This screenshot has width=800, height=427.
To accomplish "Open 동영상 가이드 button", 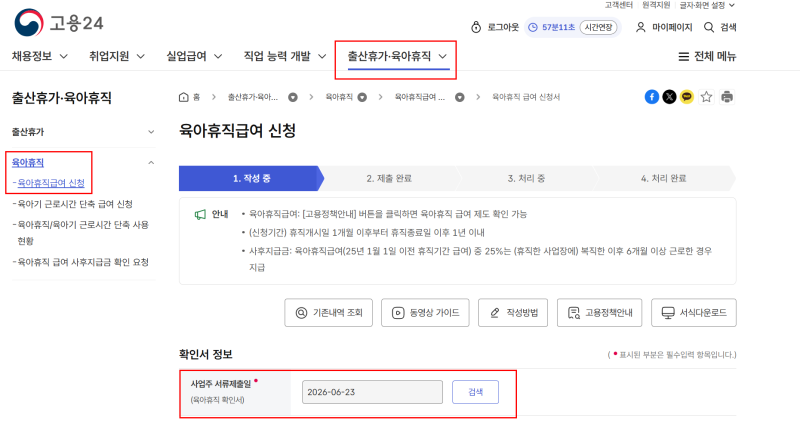I will 425,313.
